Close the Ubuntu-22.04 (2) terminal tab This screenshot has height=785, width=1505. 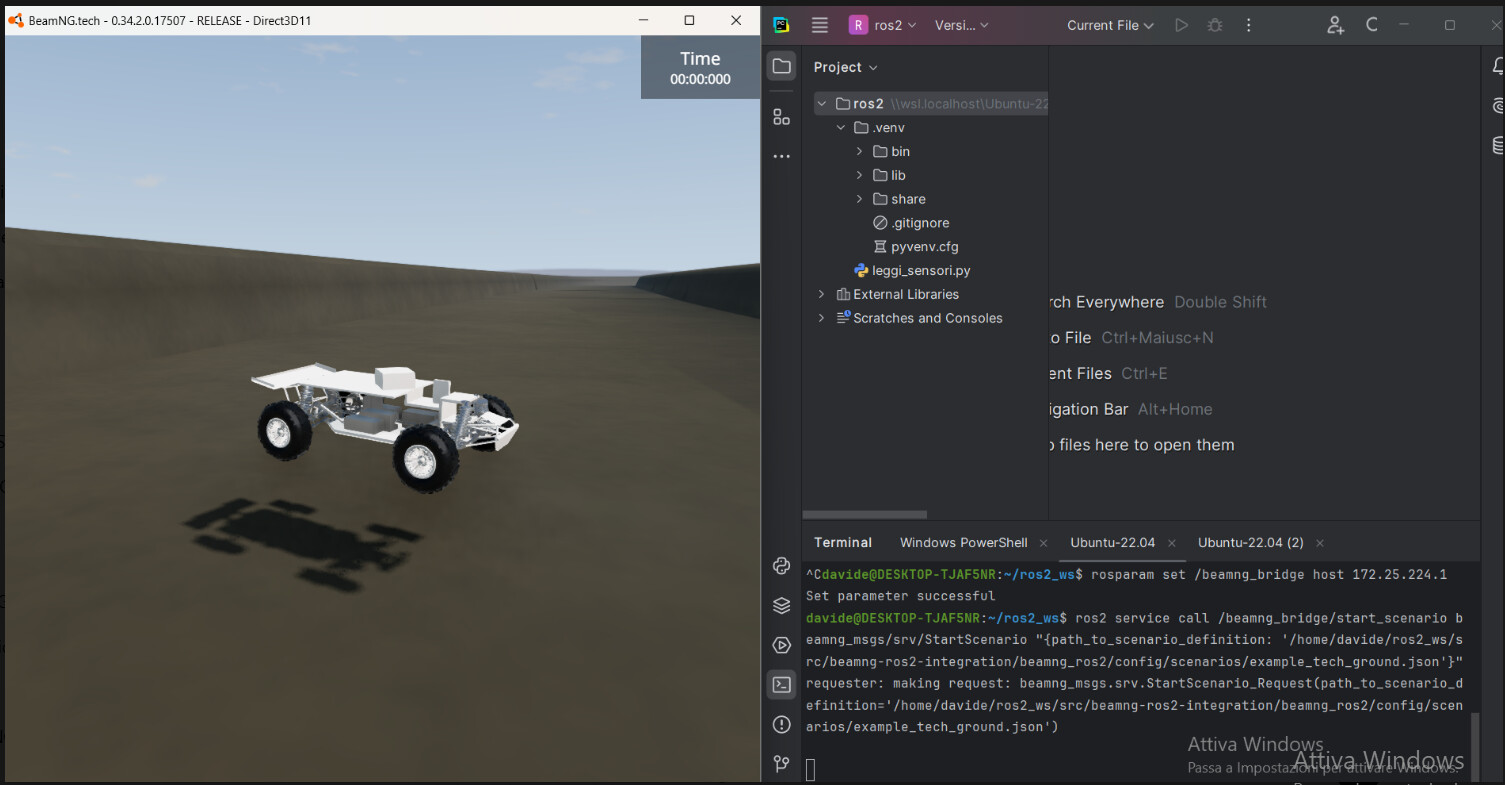tap(1320, 543)
